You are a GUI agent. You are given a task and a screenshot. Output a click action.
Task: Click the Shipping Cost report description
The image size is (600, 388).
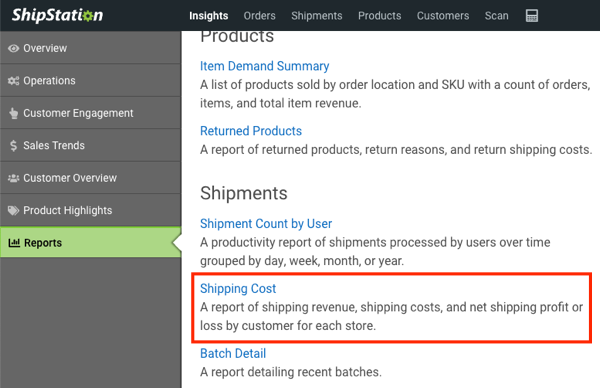(391, 316)
